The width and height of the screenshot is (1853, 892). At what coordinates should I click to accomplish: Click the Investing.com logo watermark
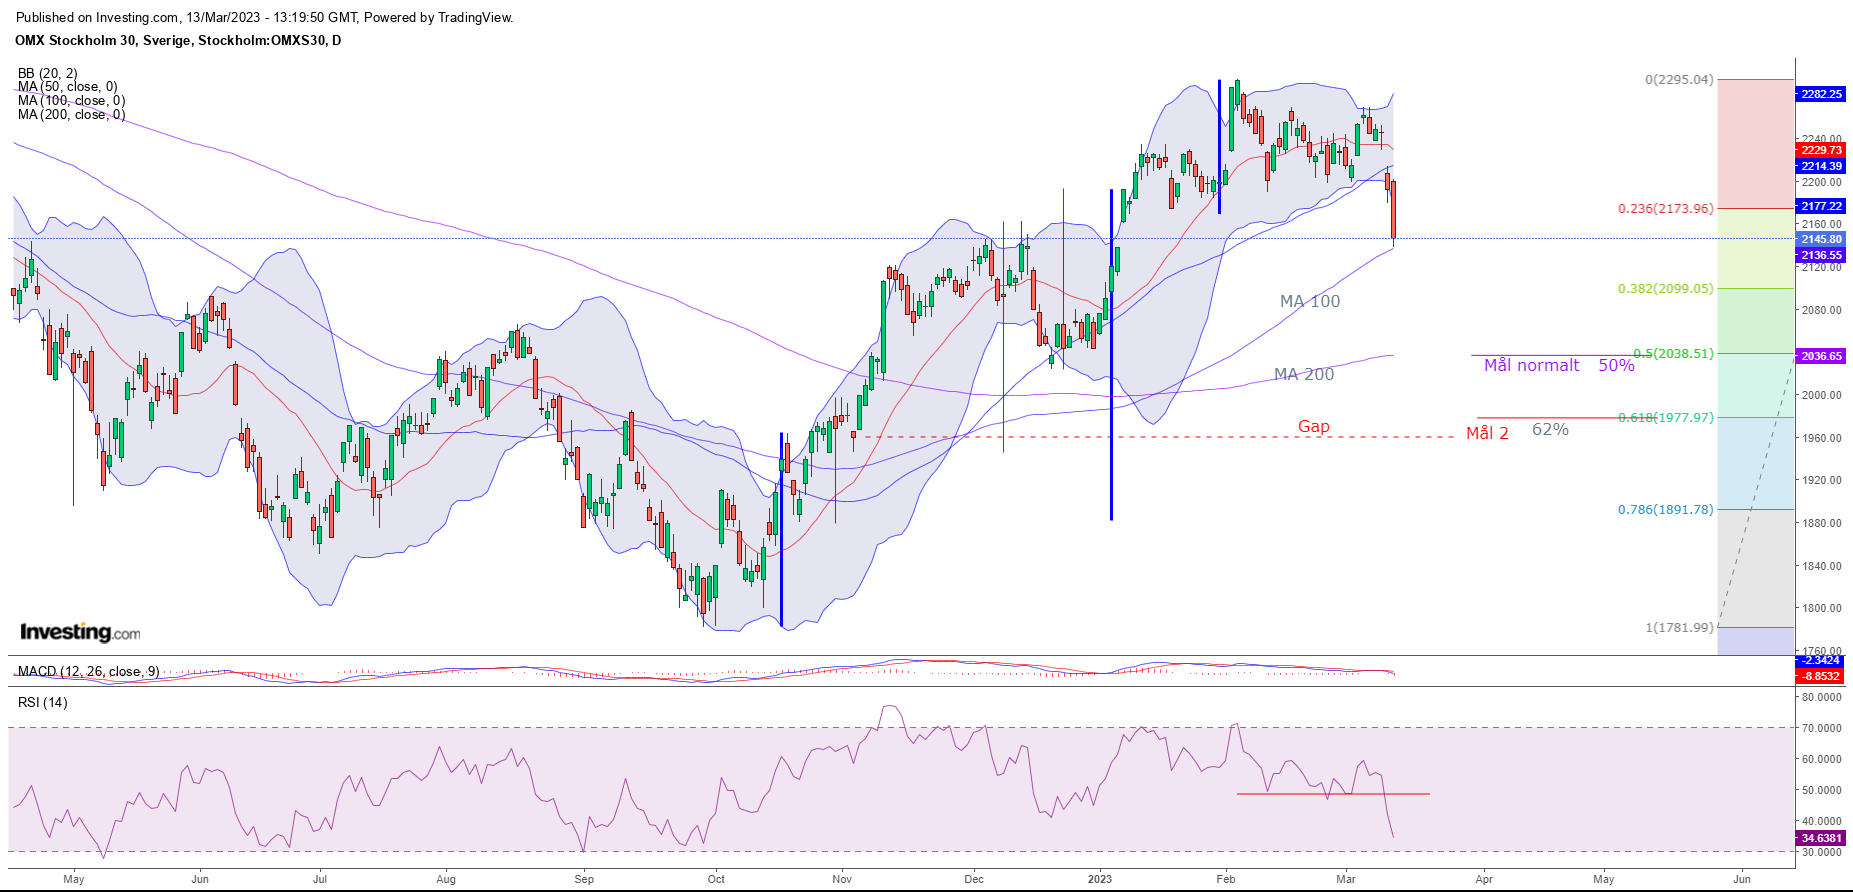click(80, 632)
